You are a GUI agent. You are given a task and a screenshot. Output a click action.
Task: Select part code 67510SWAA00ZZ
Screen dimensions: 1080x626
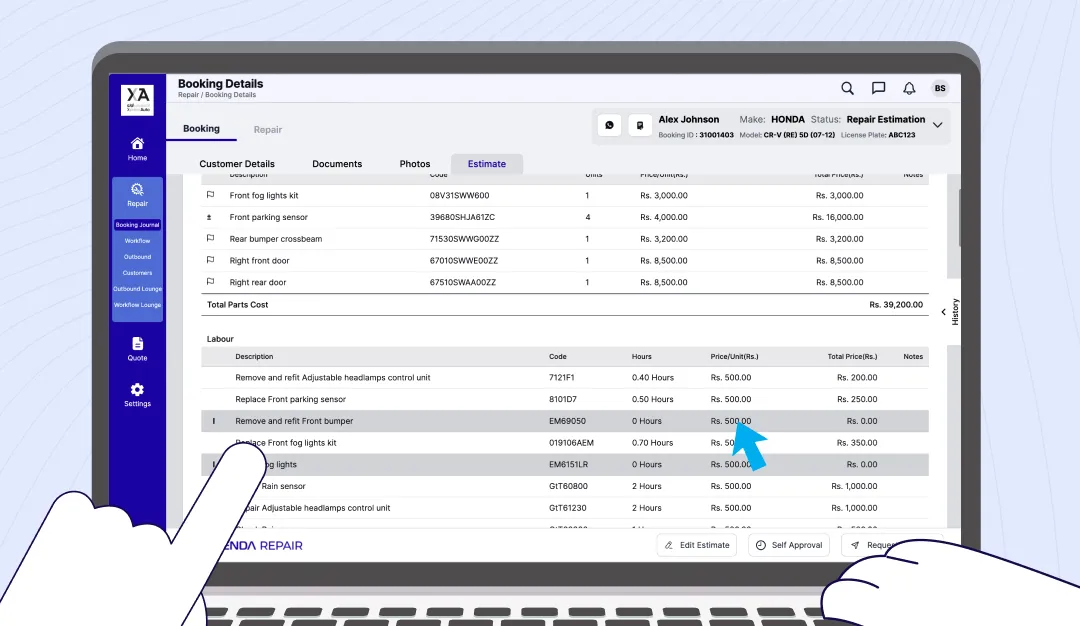coord(463,282)
